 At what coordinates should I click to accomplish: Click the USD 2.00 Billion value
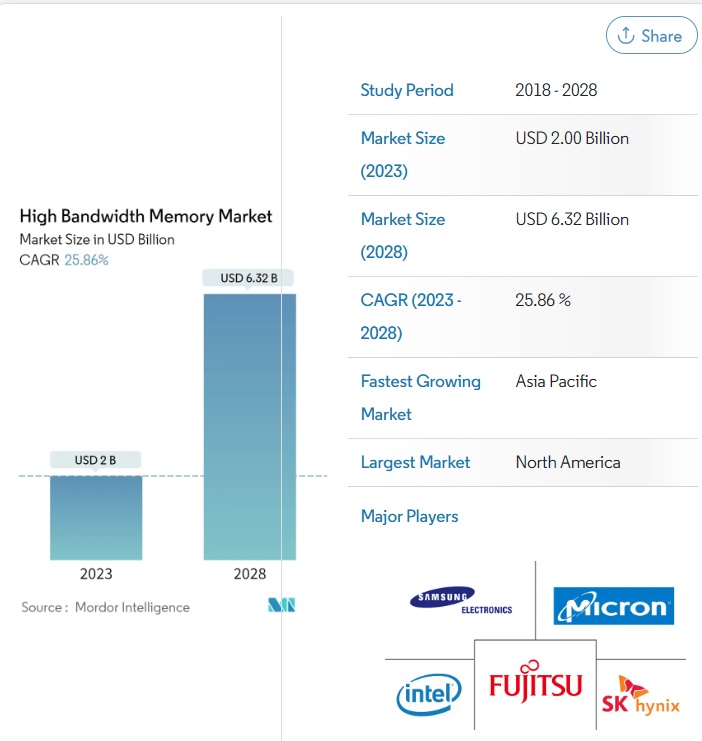[x=572, y=138]
